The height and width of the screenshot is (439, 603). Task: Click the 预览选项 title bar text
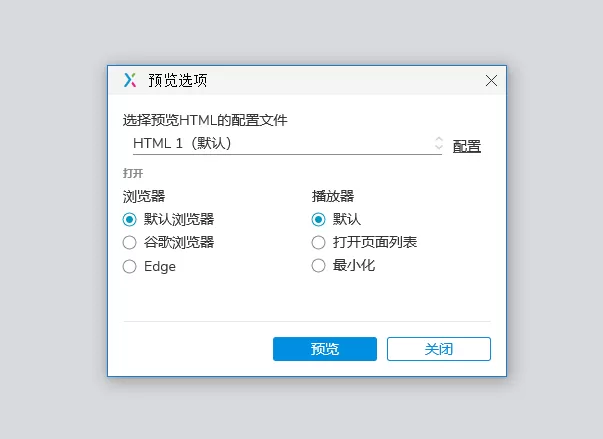pos(178,80)
